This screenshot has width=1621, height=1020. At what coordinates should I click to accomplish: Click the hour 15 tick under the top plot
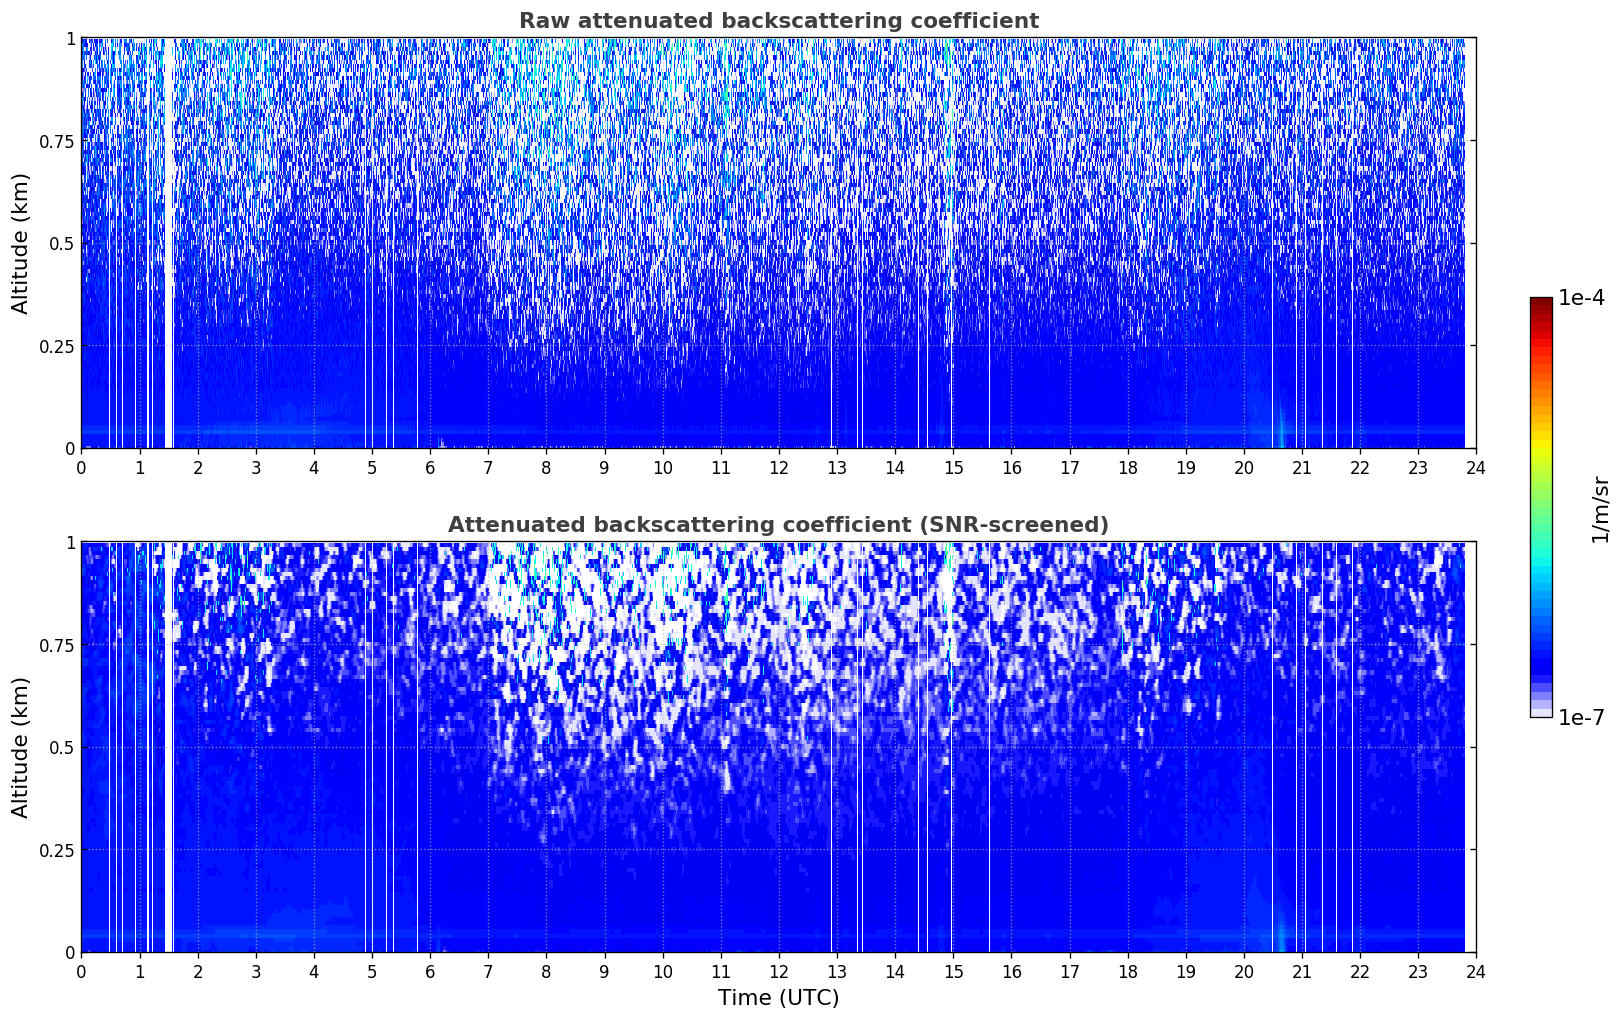(953, 467)
